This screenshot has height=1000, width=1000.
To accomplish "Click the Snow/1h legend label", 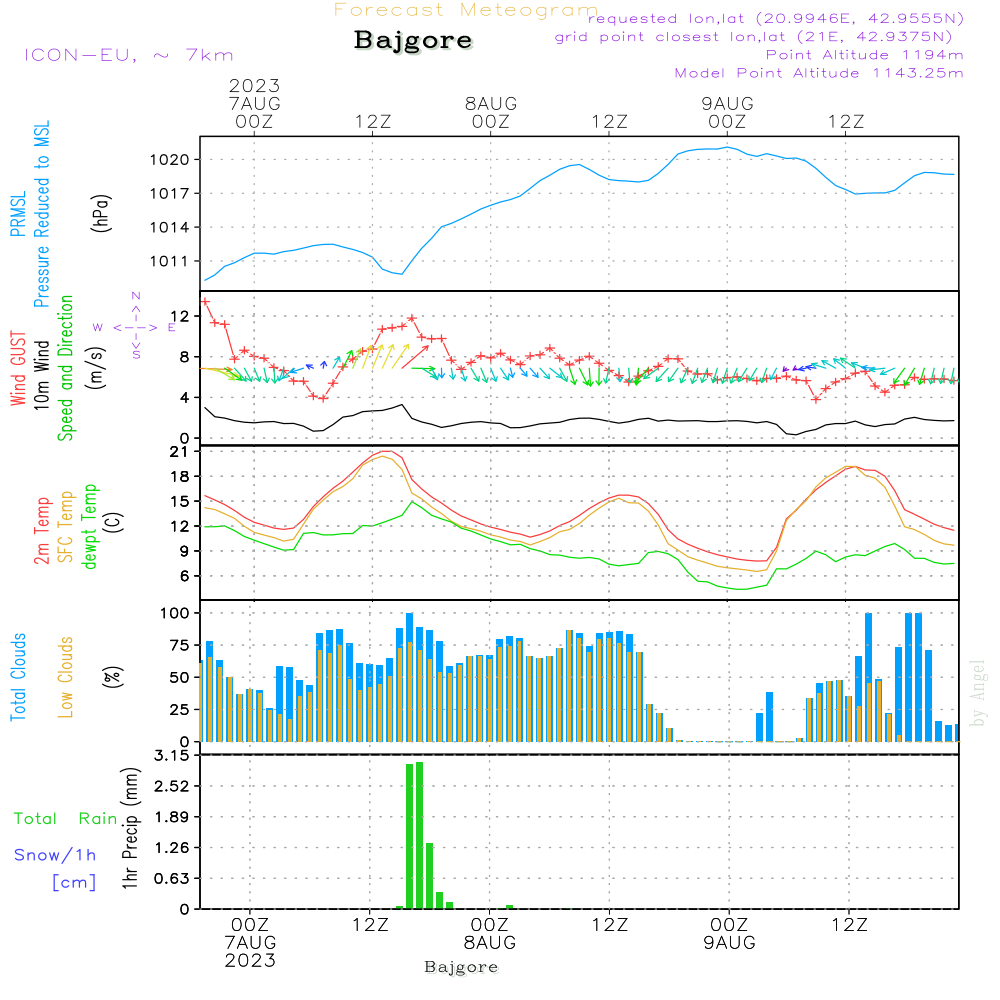I will click(55, 855).
